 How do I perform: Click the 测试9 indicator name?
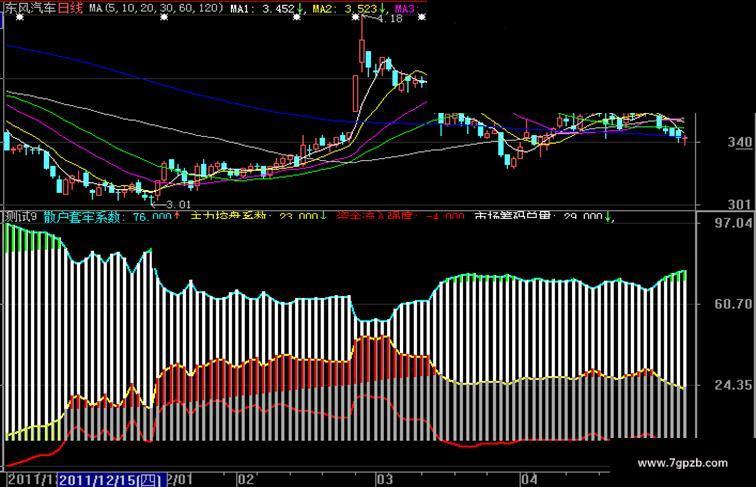point(21,217)
